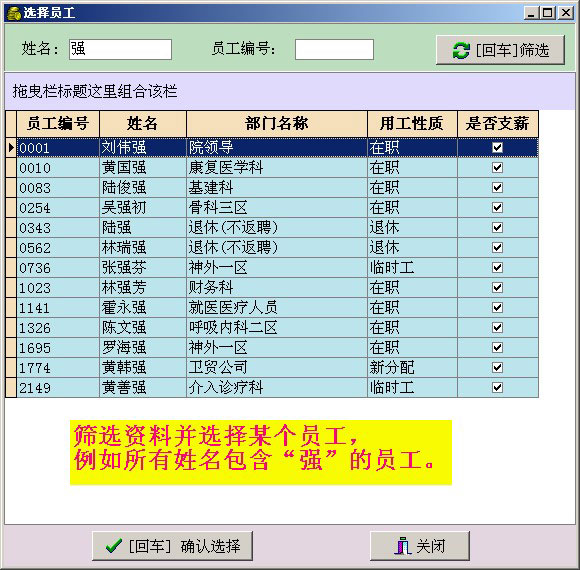Click the name 黄韩强
Image resolution: width=580 pixels, height=570 pixels.
(x=124, y=367)
